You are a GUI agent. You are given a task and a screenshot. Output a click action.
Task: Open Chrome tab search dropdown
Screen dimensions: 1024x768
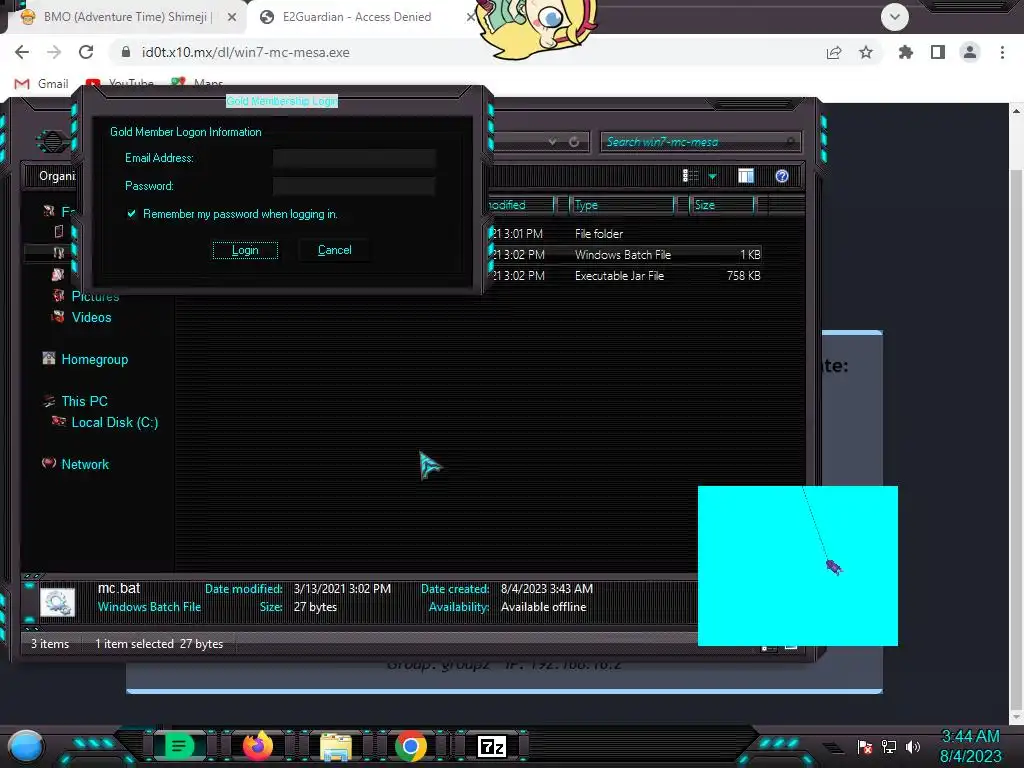[895, 17]
